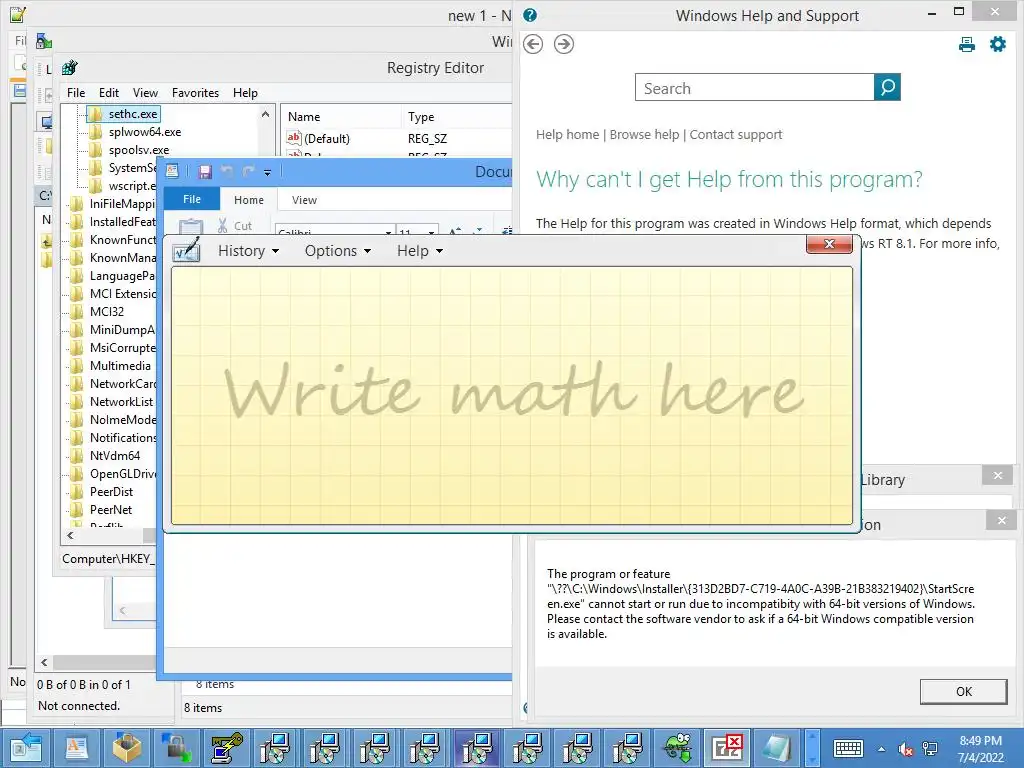Go forward in Windows Help and Support

(564, 44)
